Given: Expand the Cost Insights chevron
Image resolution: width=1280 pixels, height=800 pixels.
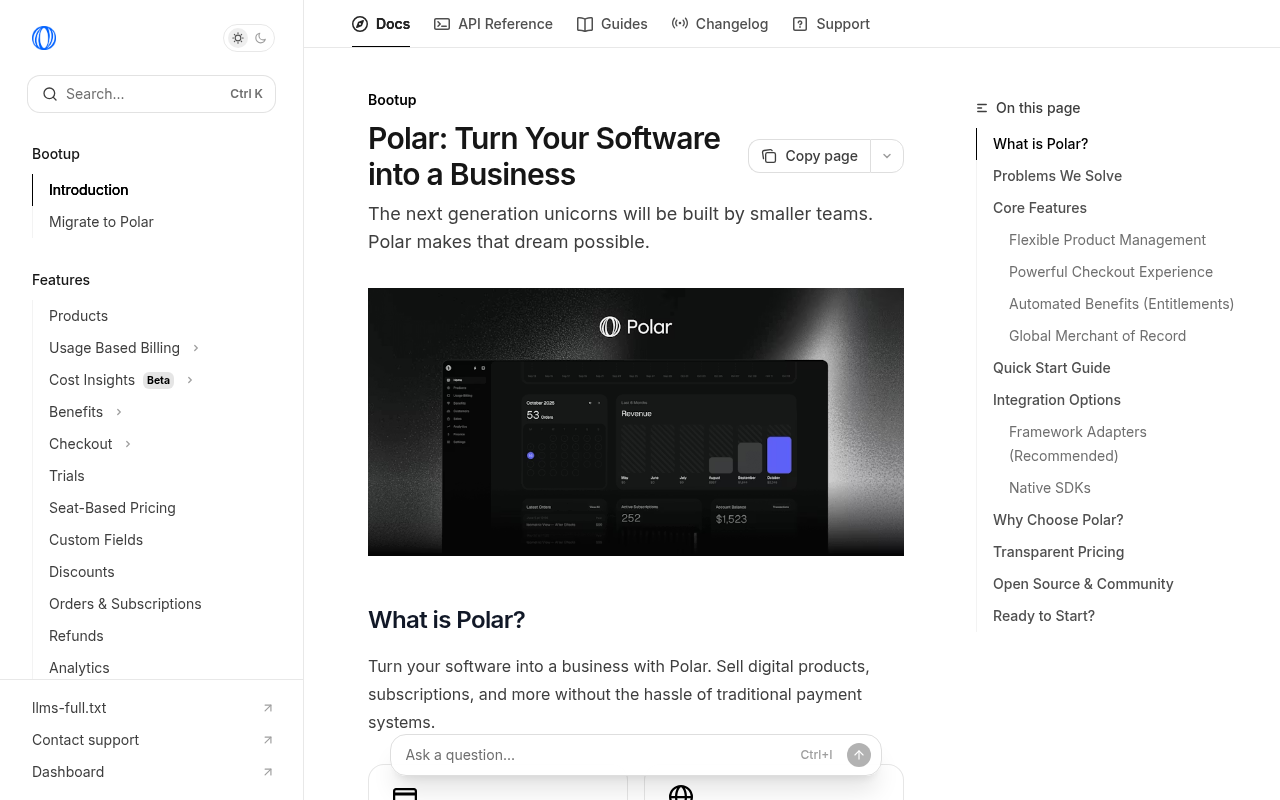Looking at the screenshot, I should [x=190, y=380].
